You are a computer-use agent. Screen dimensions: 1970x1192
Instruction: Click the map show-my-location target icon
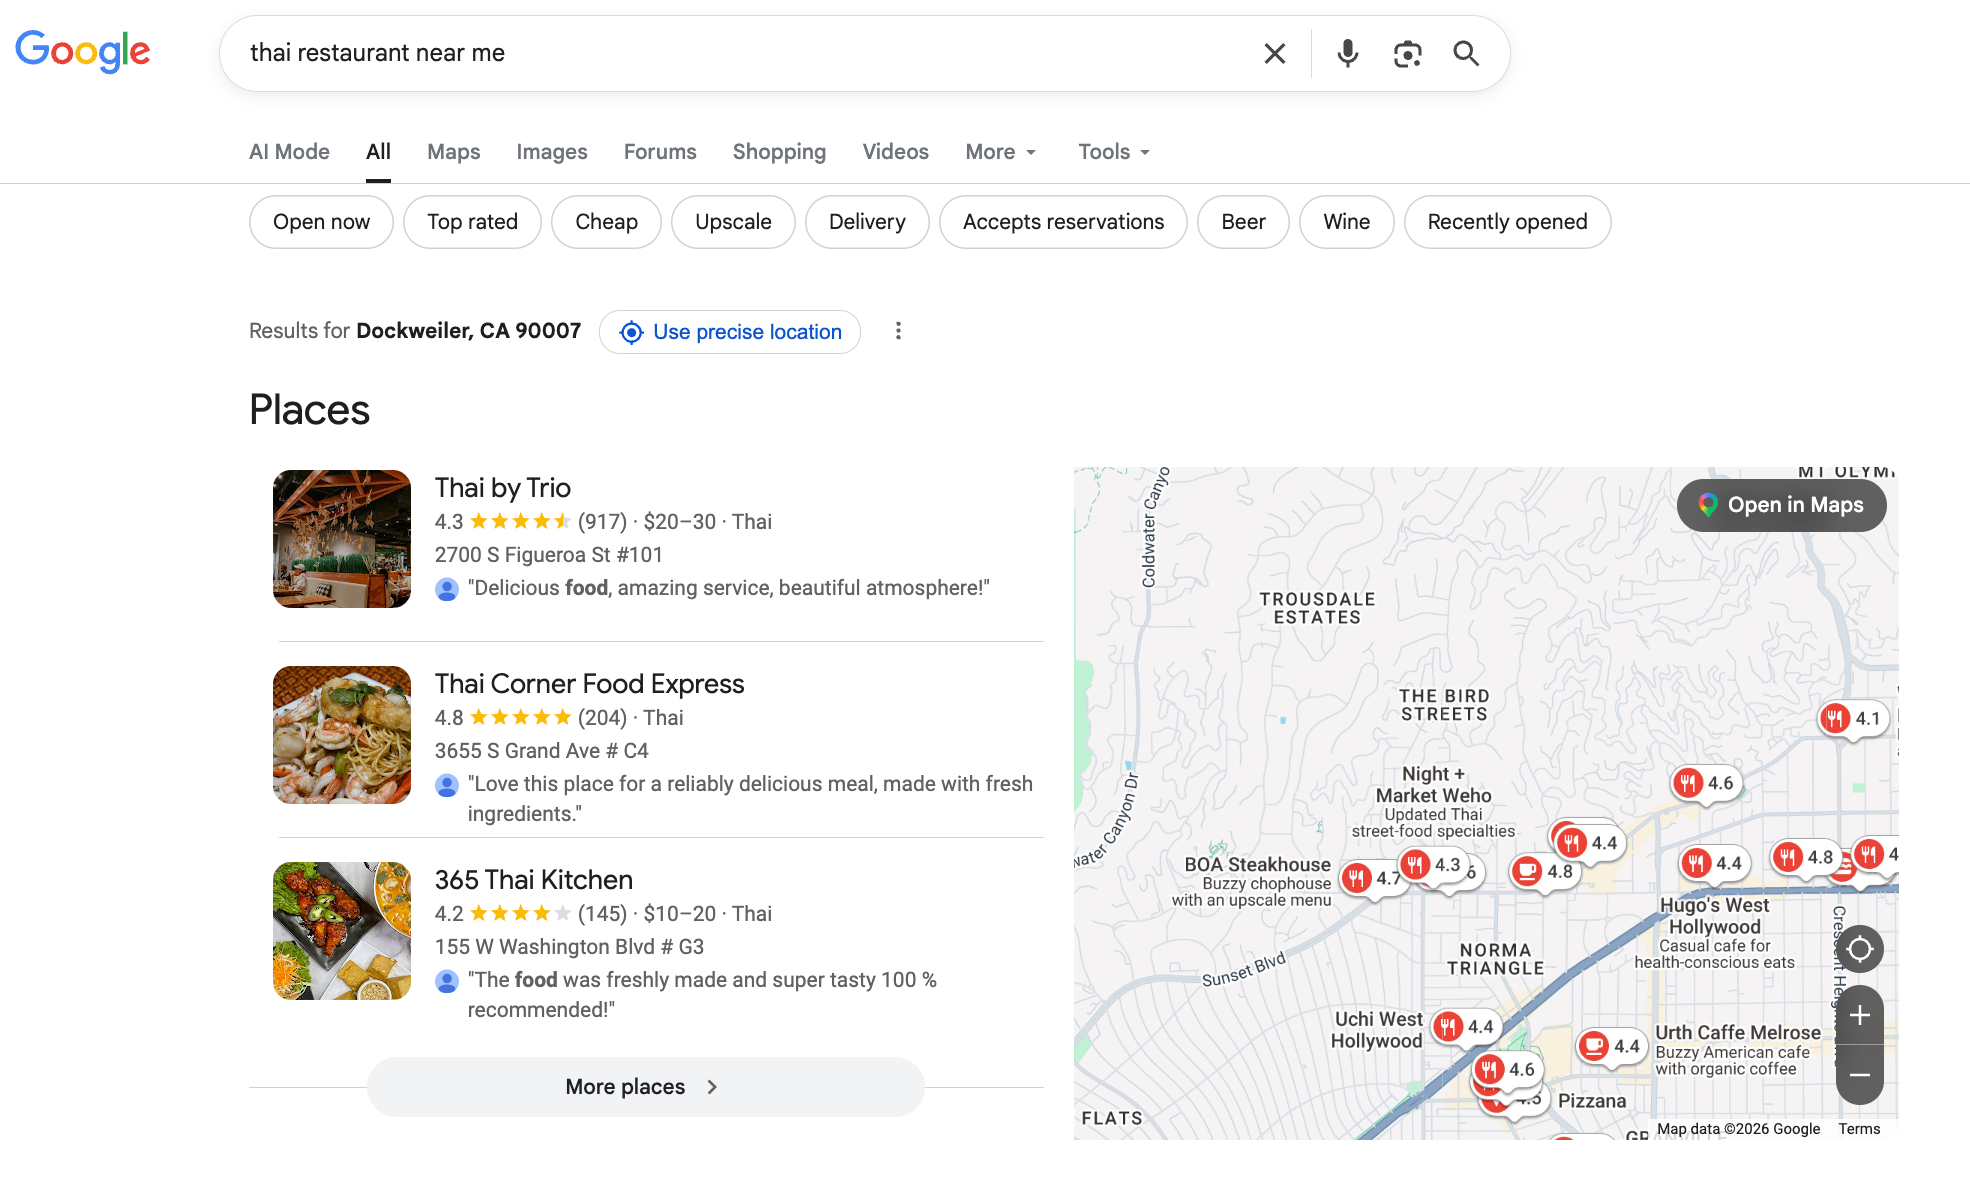[x=1859, y=948]
